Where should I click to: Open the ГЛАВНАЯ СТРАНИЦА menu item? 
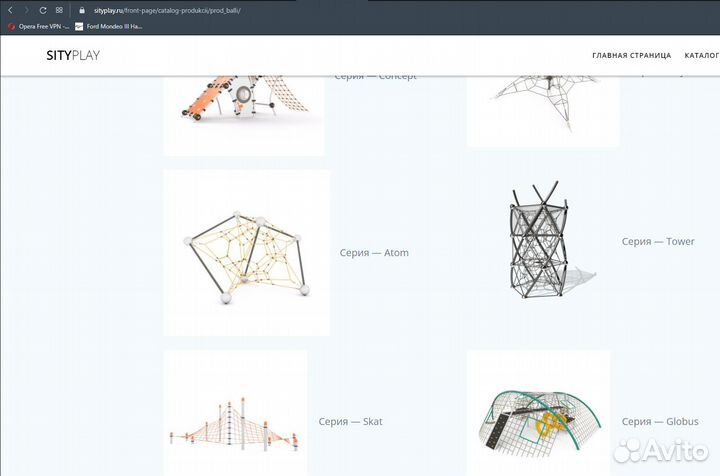coord(631,56)
